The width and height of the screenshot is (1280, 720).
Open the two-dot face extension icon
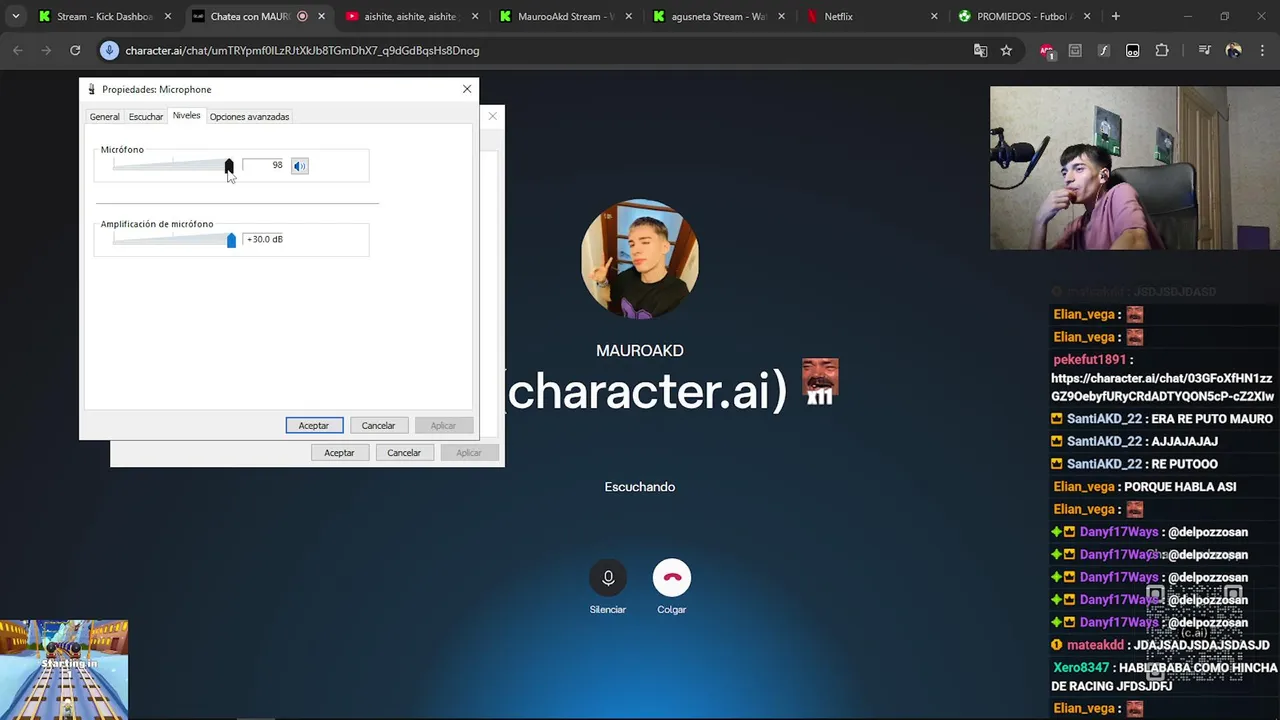[1132, 50]
